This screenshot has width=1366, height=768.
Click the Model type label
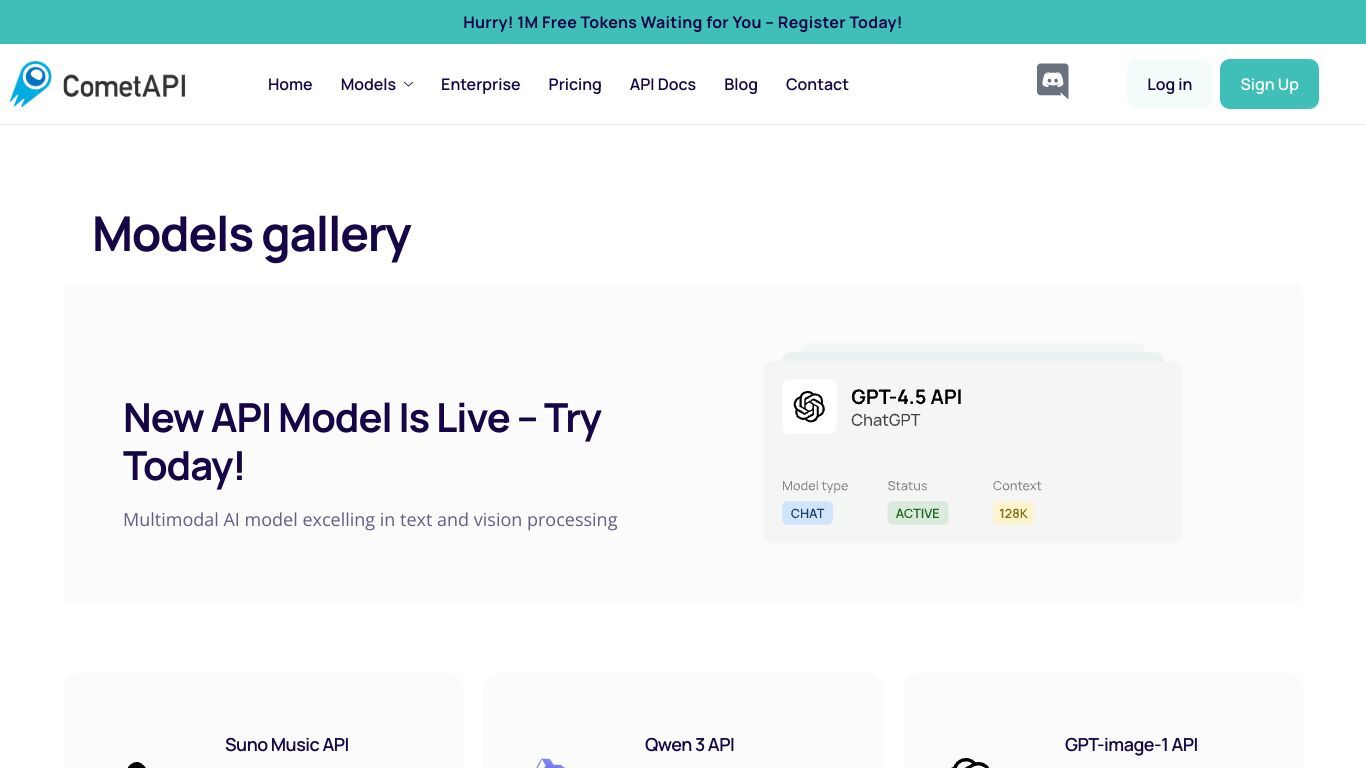pyautogui.click(x=815, y=486)
